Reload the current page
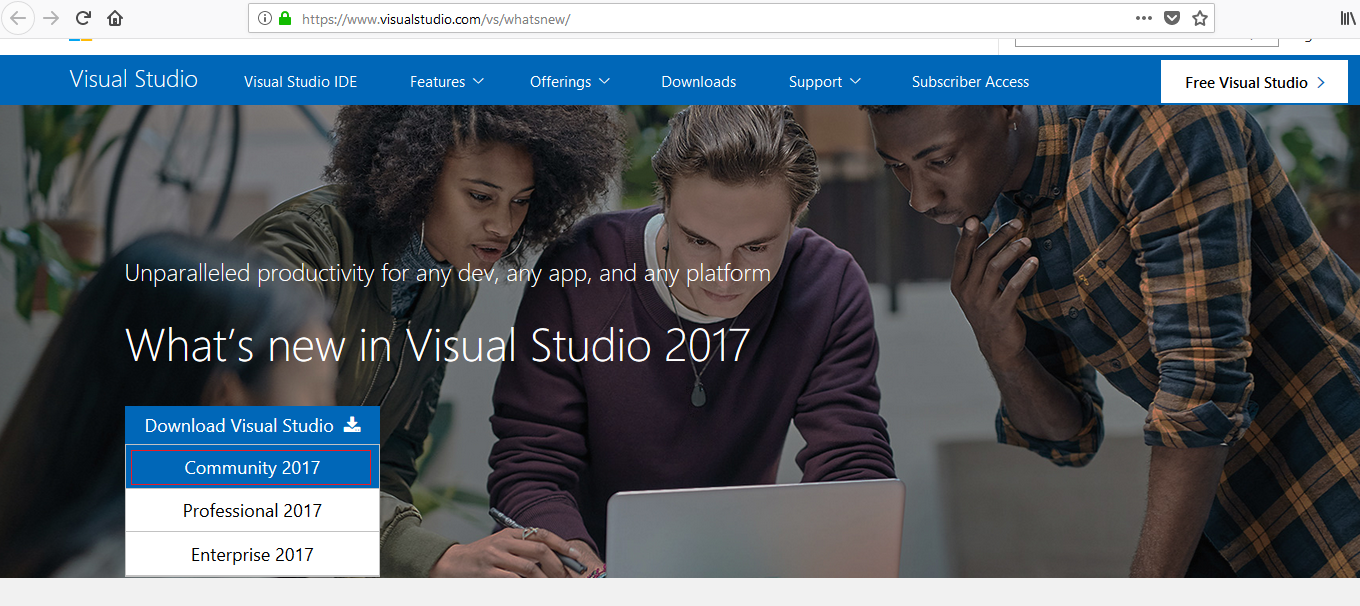 coord(83,17)
